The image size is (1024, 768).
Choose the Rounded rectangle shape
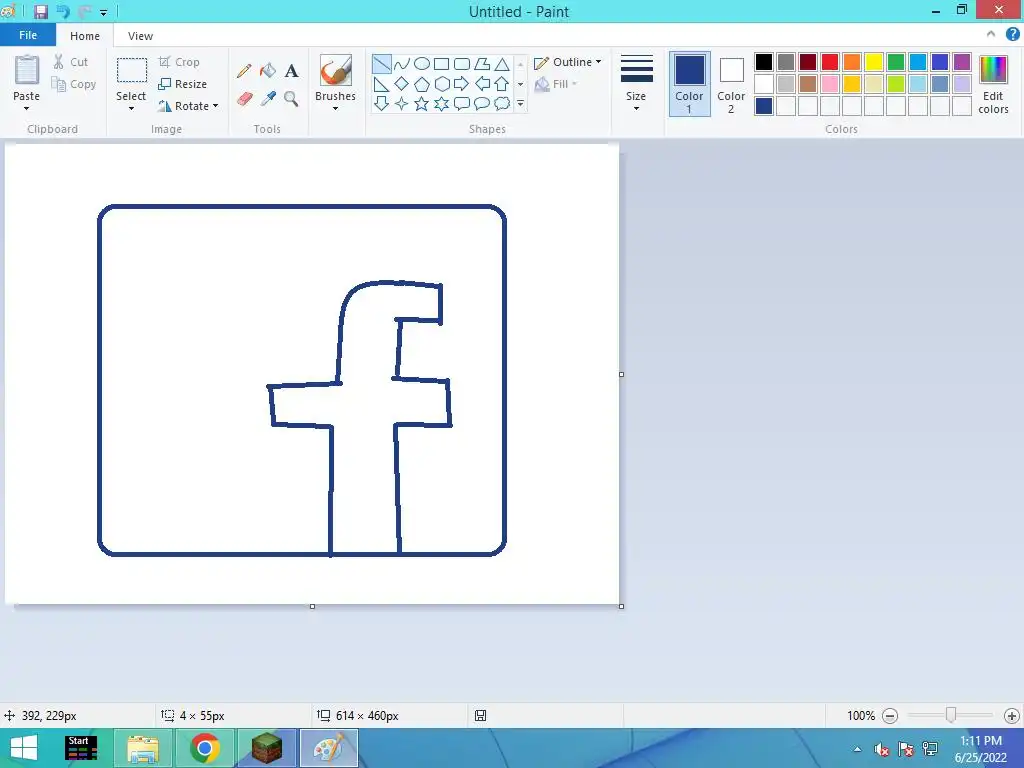[462, 64]
